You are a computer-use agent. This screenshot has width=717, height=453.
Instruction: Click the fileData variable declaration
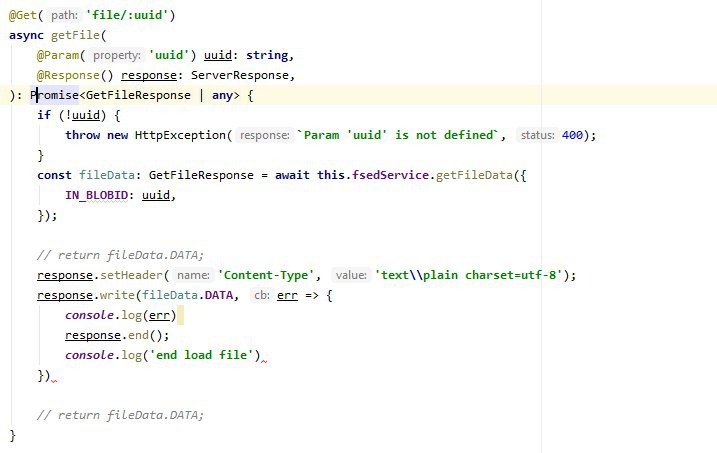tap(107, 176)
